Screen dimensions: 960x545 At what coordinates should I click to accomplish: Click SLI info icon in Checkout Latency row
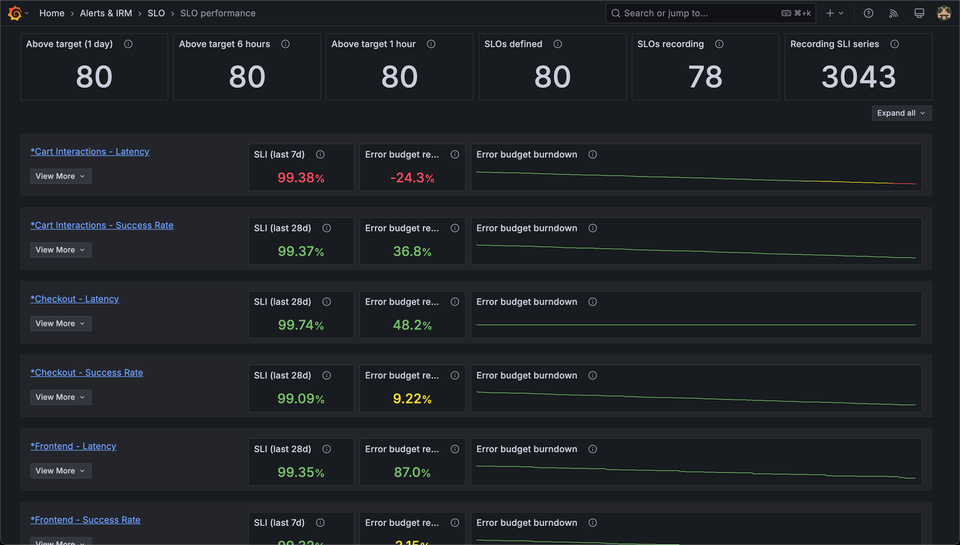327,302
